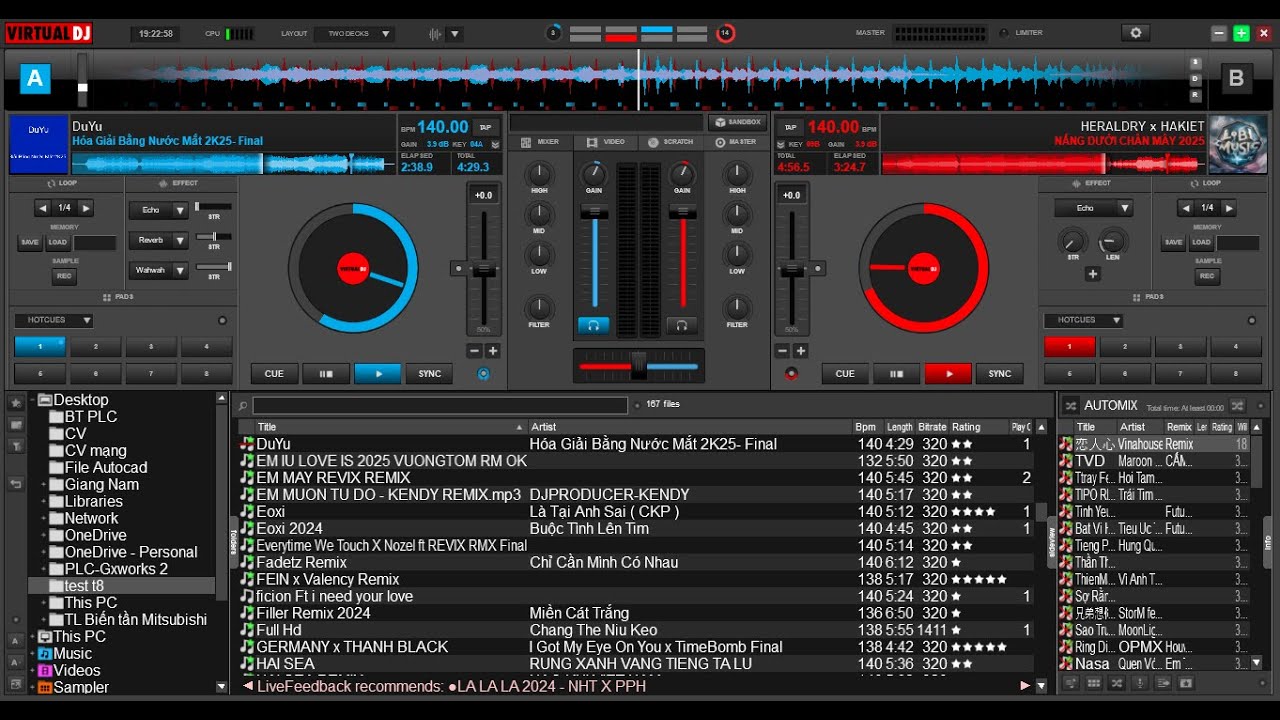This screenshot has width=1280, height=720.
Task: Expand the Libraries folder
Action: [44, 502]
